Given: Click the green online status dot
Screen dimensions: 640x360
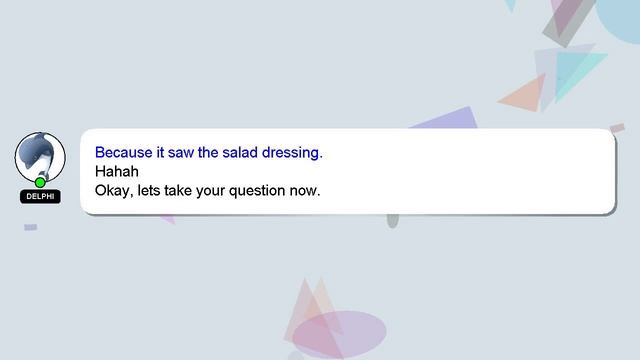Looking at the screenshot, I should coord(40,182).
